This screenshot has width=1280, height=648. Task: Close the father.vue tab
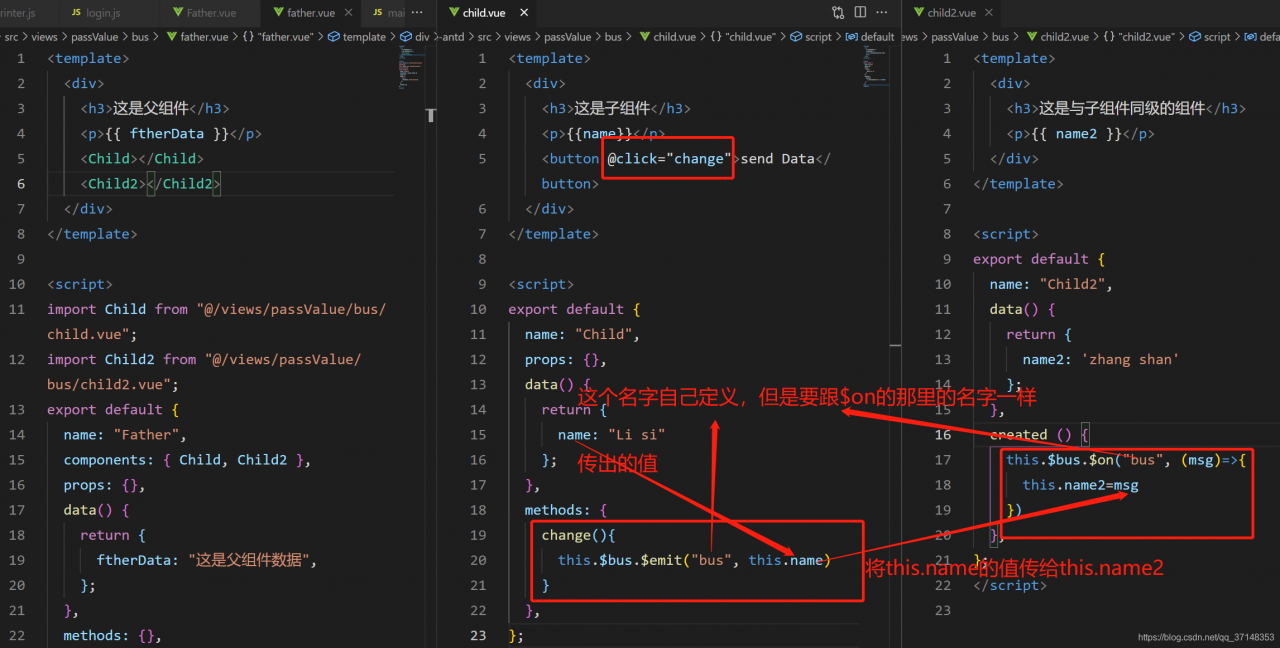pos(348,13)
